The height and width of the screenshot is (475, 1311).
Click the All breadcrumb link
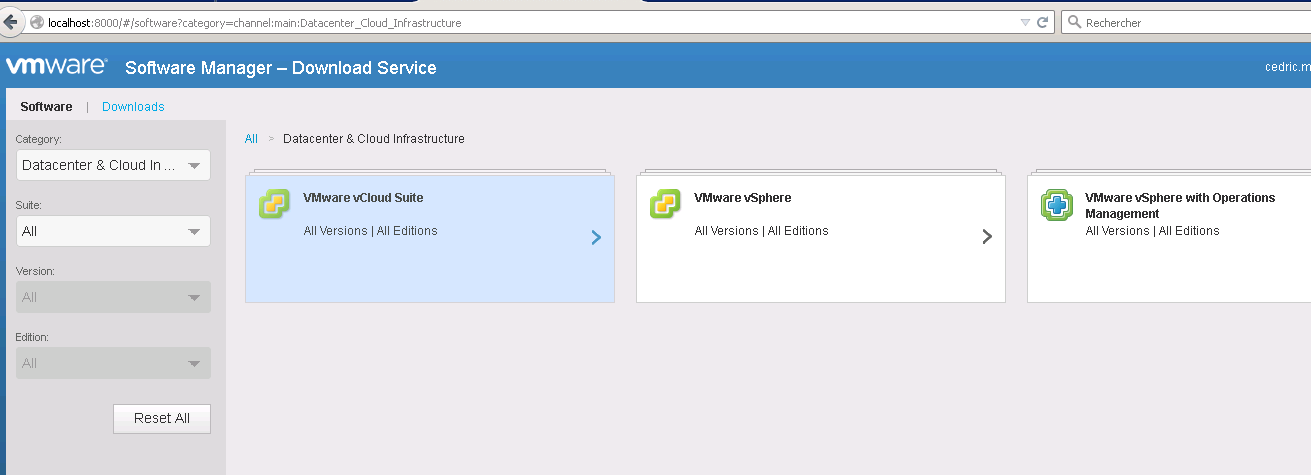click(x=251, y=139)
